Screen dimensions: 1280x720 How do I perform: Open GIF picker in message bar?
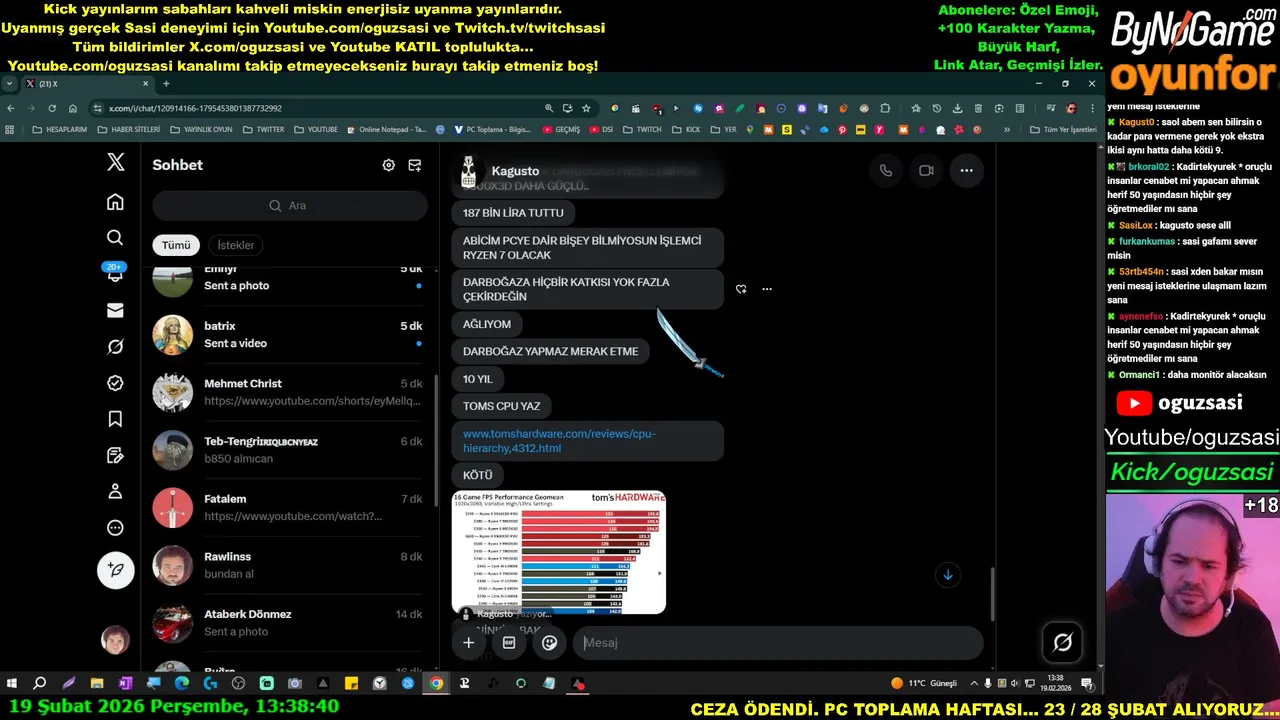click(508, 643)
